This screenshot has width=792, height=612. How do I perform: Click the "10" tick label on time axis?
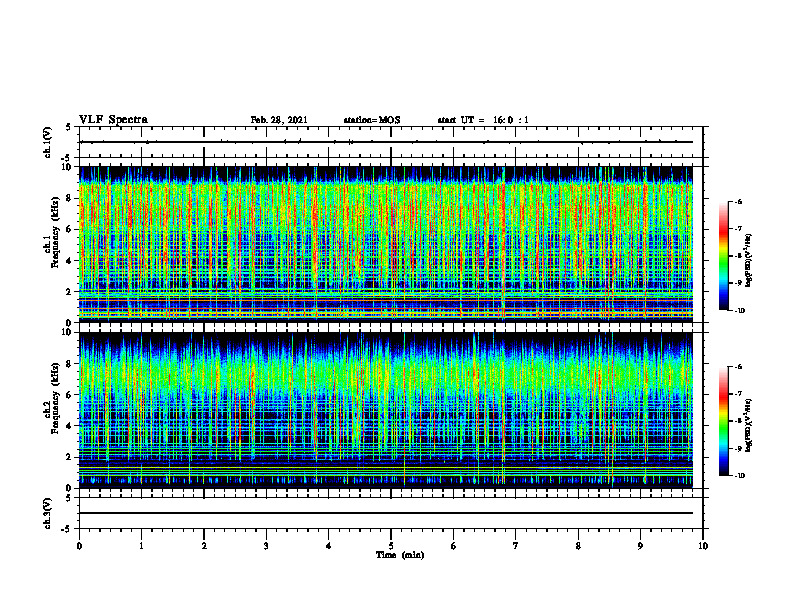(x=703, y=546)
